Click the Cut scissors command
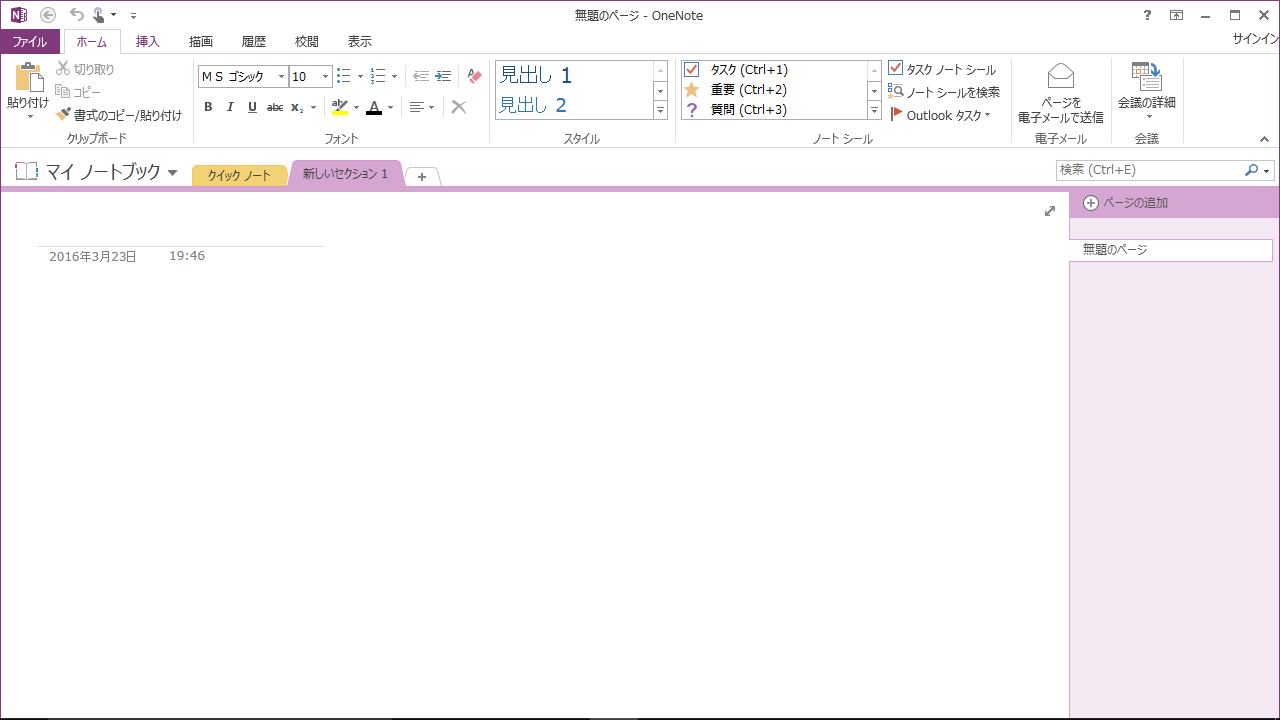Image resolution: width=1280 pixels, height=720 pixels. [86, 69]
